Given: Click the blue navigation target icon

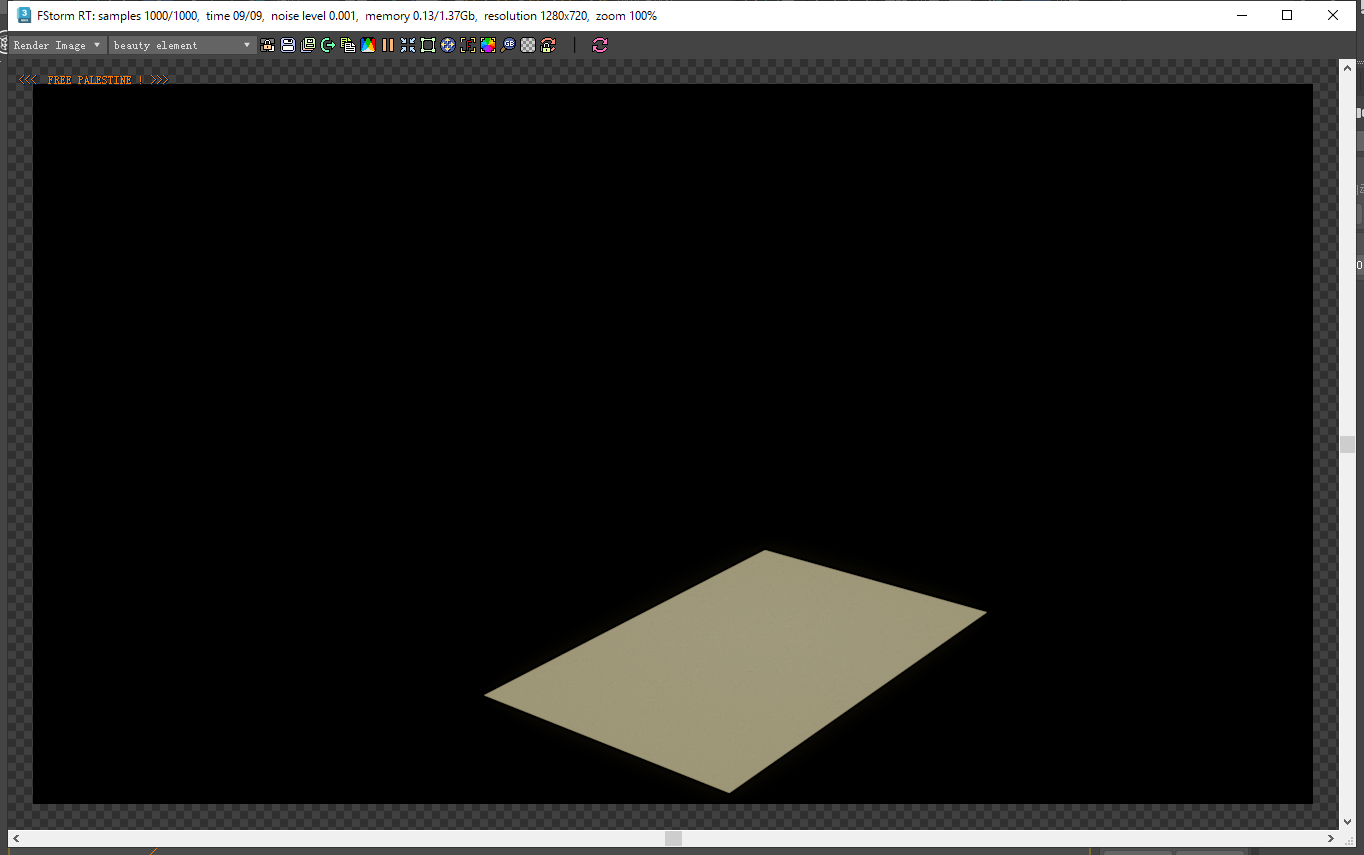Looking at the screenshot, I should tap(448, 45).
